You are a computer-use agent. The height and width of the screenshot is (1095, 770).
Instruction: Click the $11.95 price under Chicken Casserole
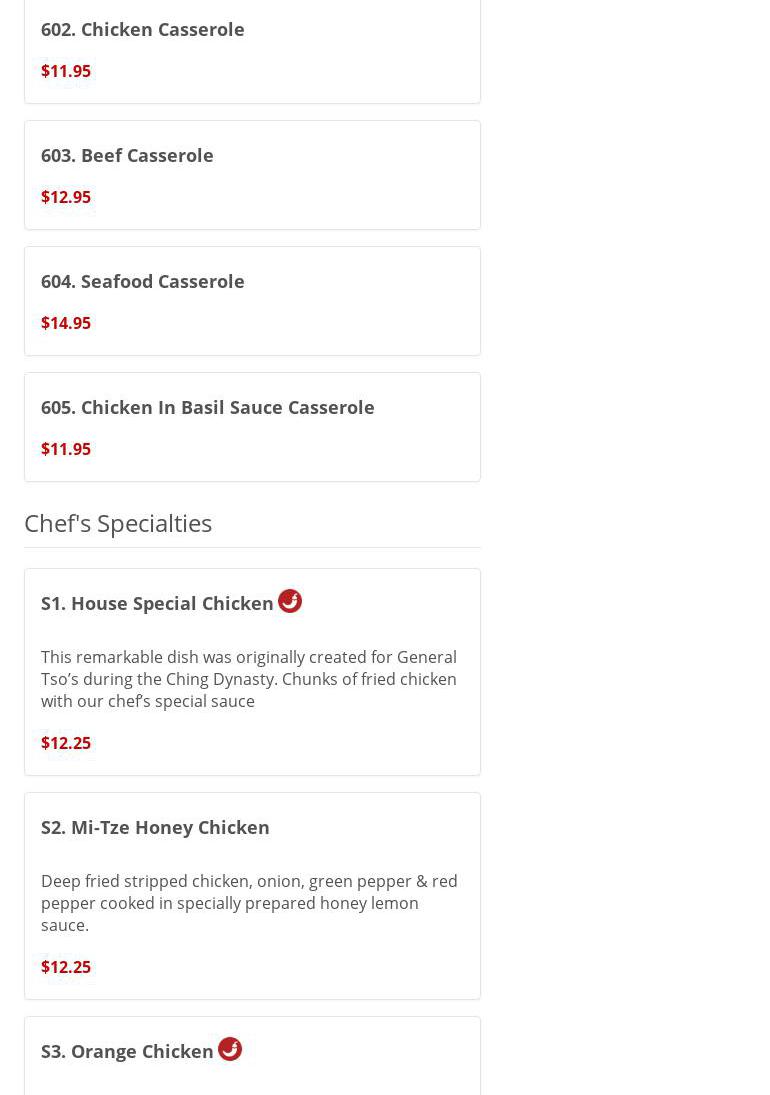tap(66, 71)
